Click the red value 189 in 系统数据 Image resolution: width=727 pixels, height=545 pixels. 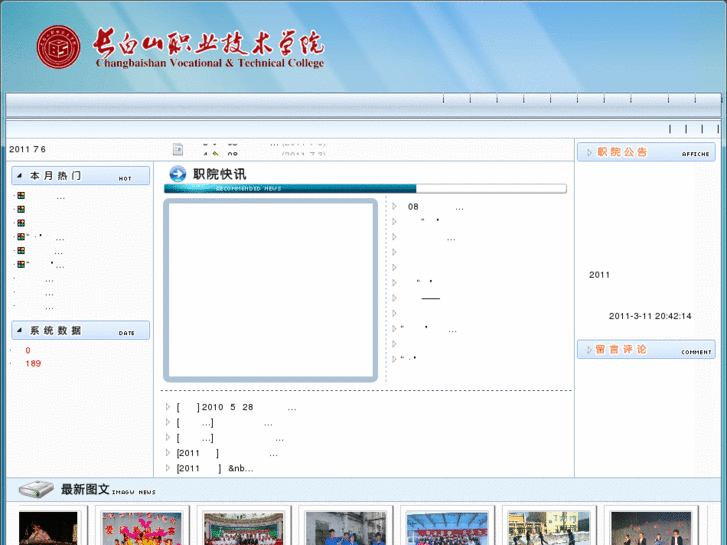click(x=33, y=364)
